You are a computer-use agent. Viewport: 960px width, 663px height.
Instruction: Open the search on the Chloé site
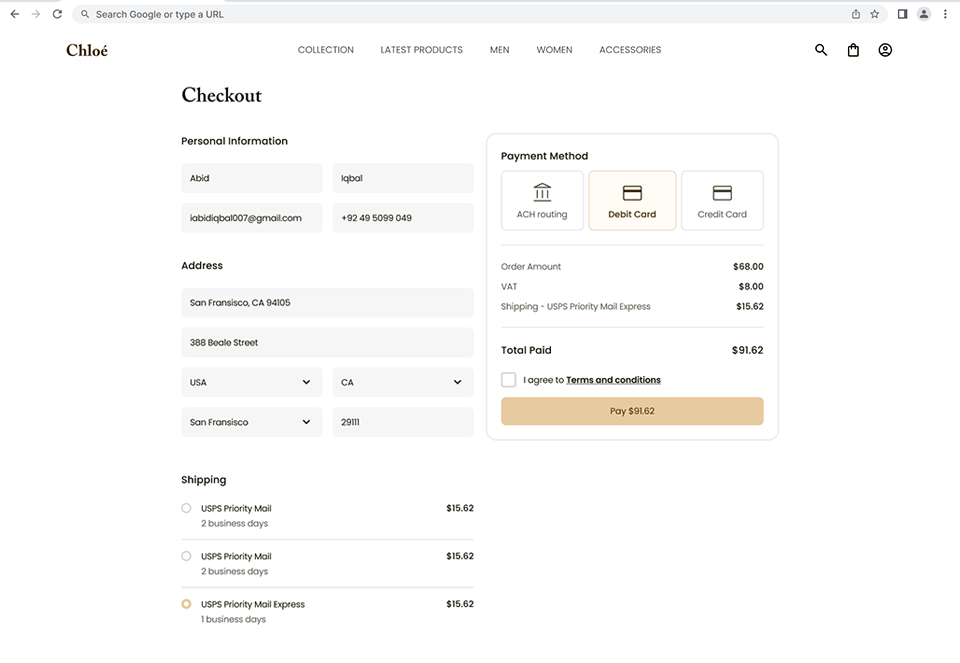tap(820, 49)
